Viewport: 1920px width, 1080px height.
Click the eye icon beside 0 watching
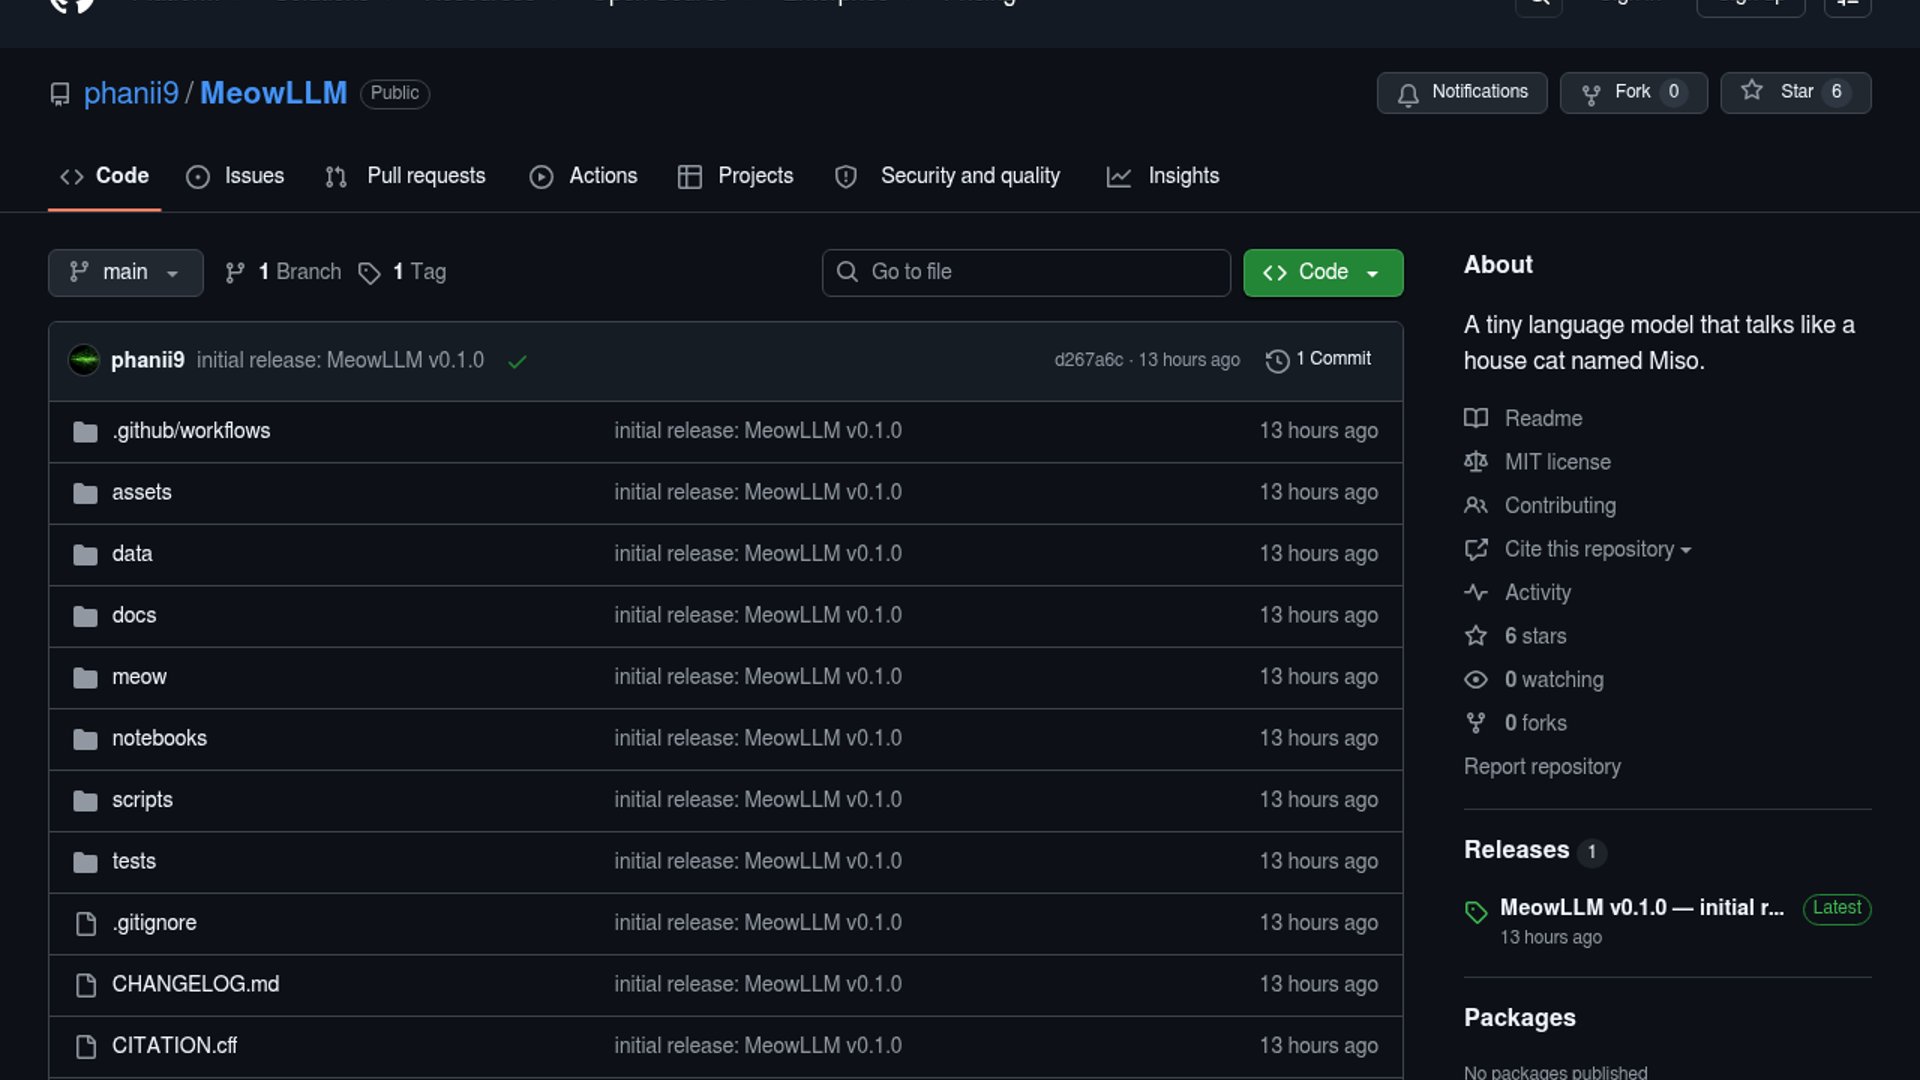click(1476, 680)
